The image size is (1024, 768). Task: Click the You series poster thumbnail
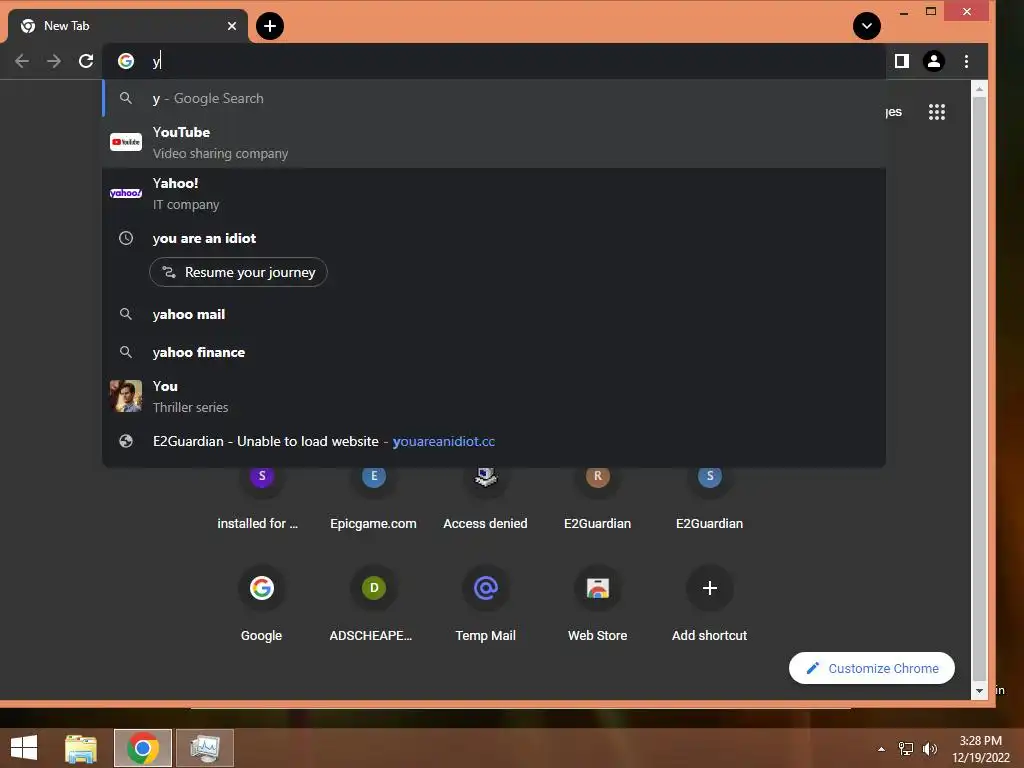click(x=126, y=396)
